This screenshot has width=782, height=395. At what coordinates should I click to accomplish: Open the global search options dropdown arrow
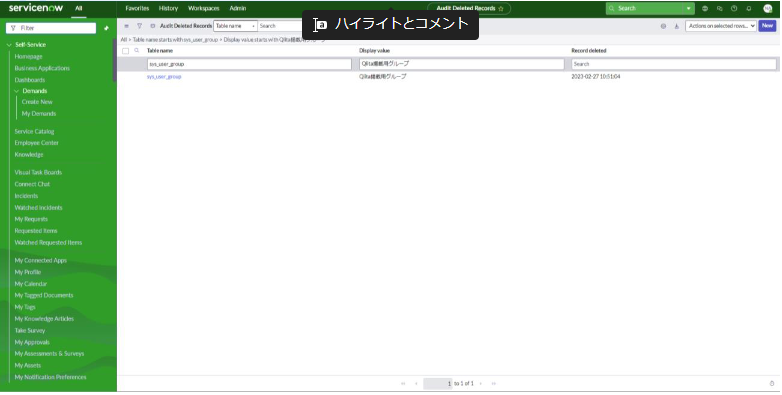(689, 8)
